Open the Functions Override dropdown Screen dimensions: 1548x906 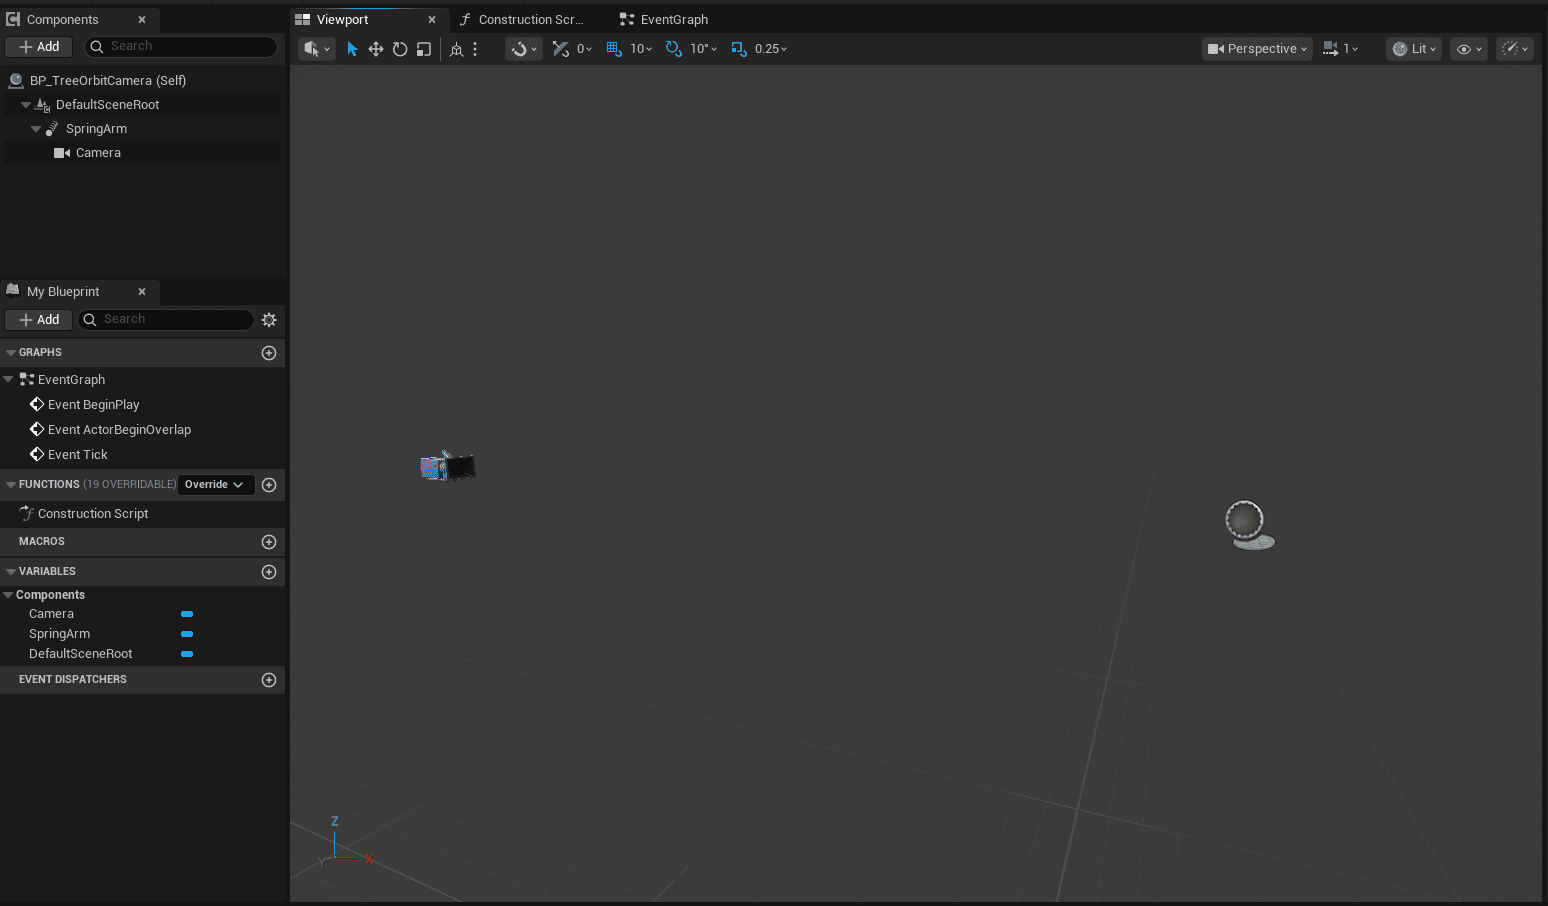click(215, 484)
